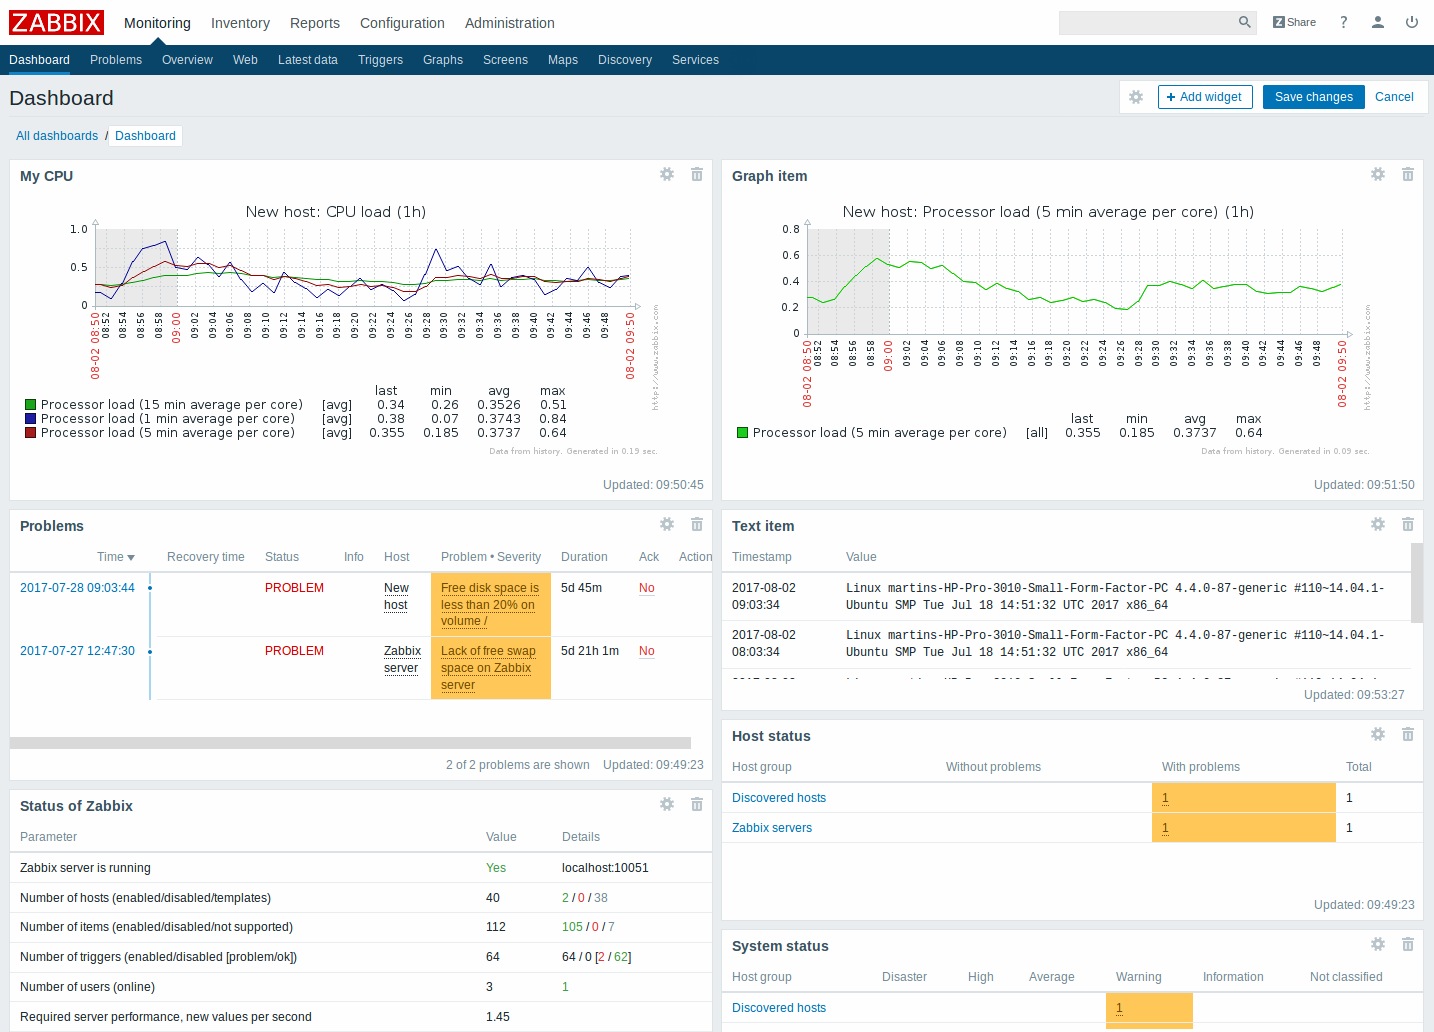The image size is (1434, 1032).
Task: Switch to the Overview tab
Action: (187, 60)
